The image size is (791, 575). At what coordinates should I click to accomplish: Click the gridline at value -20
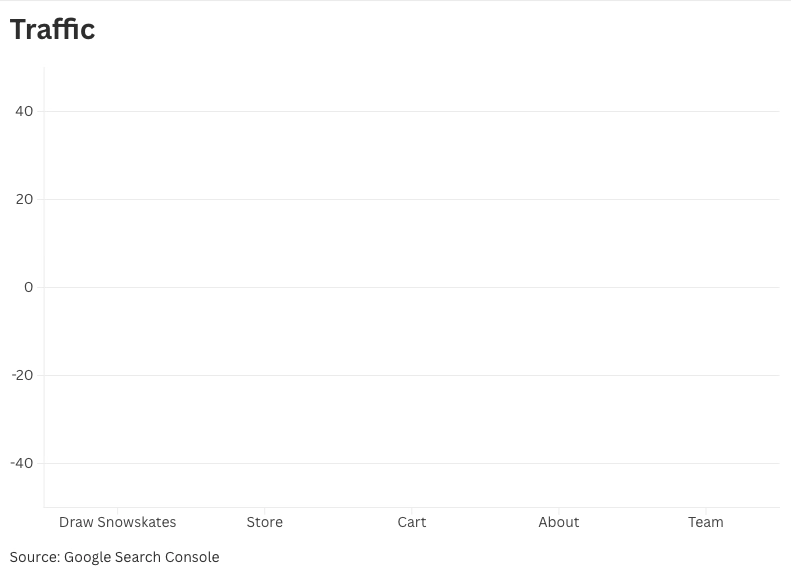[x=412, y=375]
